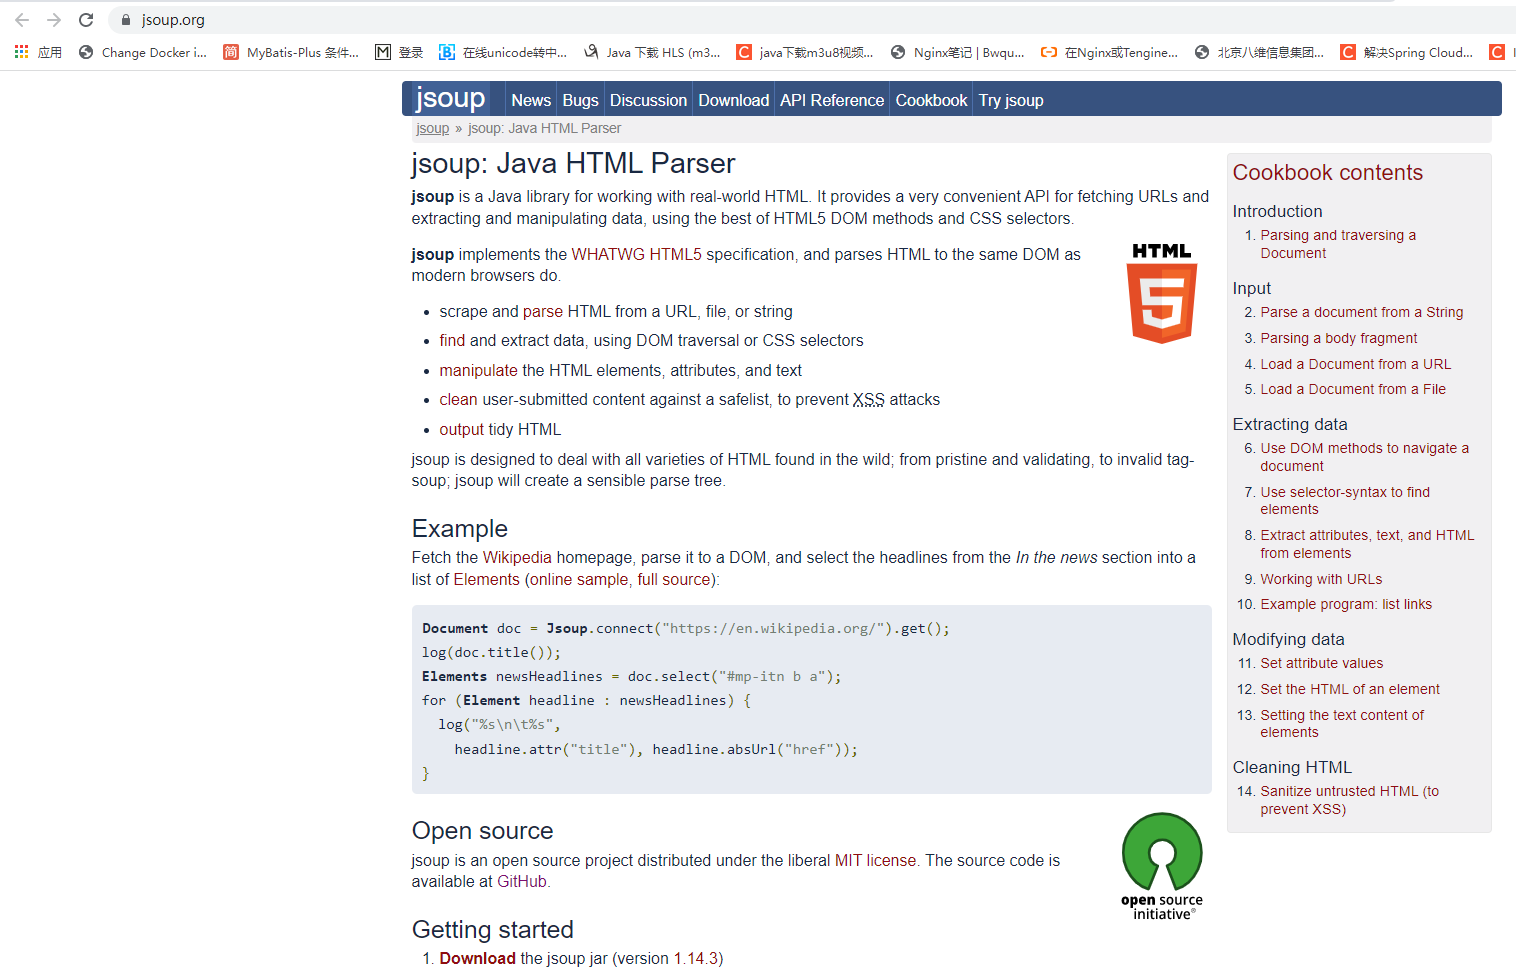Follow the MIT license link

pyautogui.click(x=875, y=861)
